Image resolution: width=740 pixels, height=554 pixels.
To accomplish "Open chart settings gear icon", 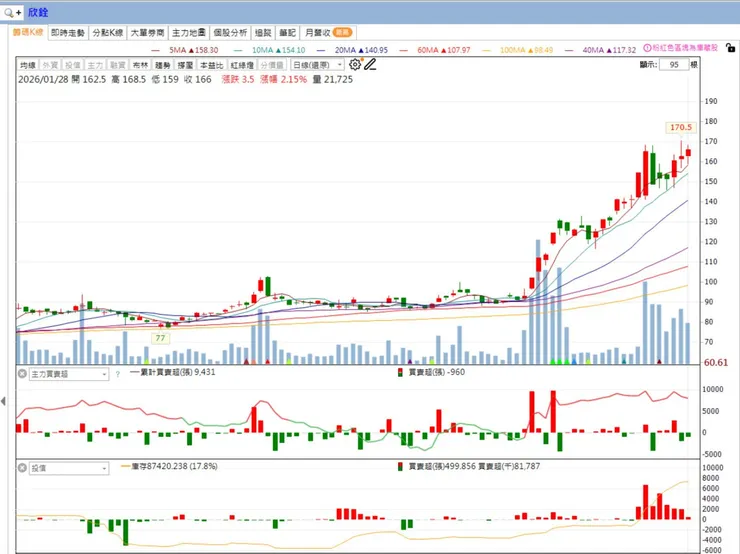I will coord(355,65).
